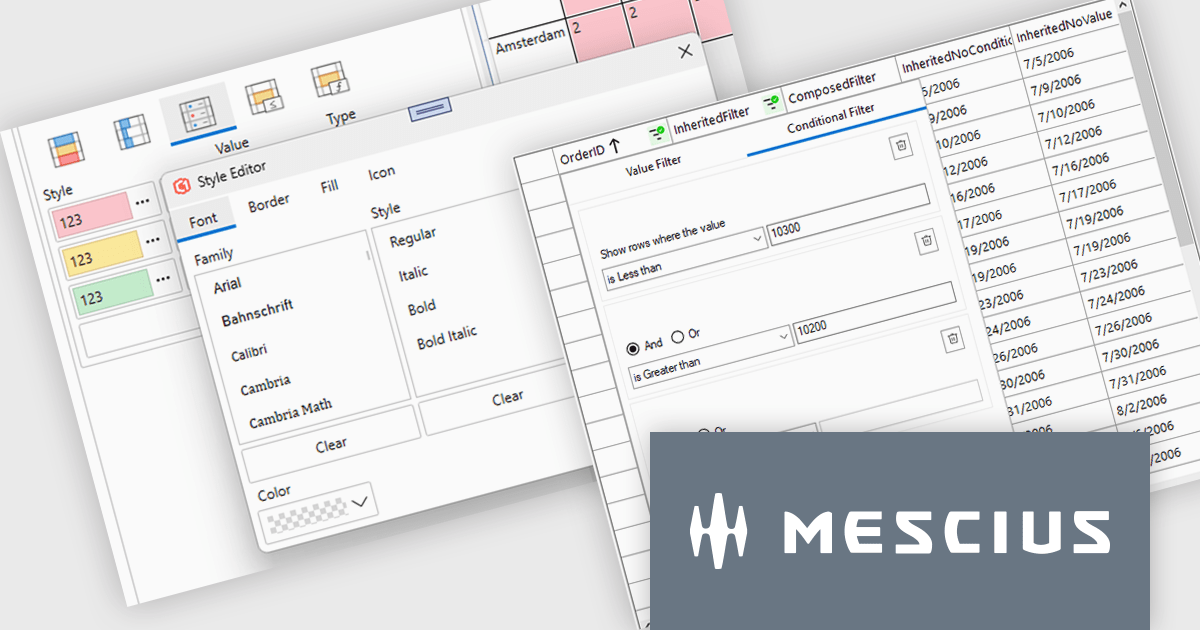Viewport: 1200px width, 630px height.
Task: Switch to the Border tab
Action: 269,202
